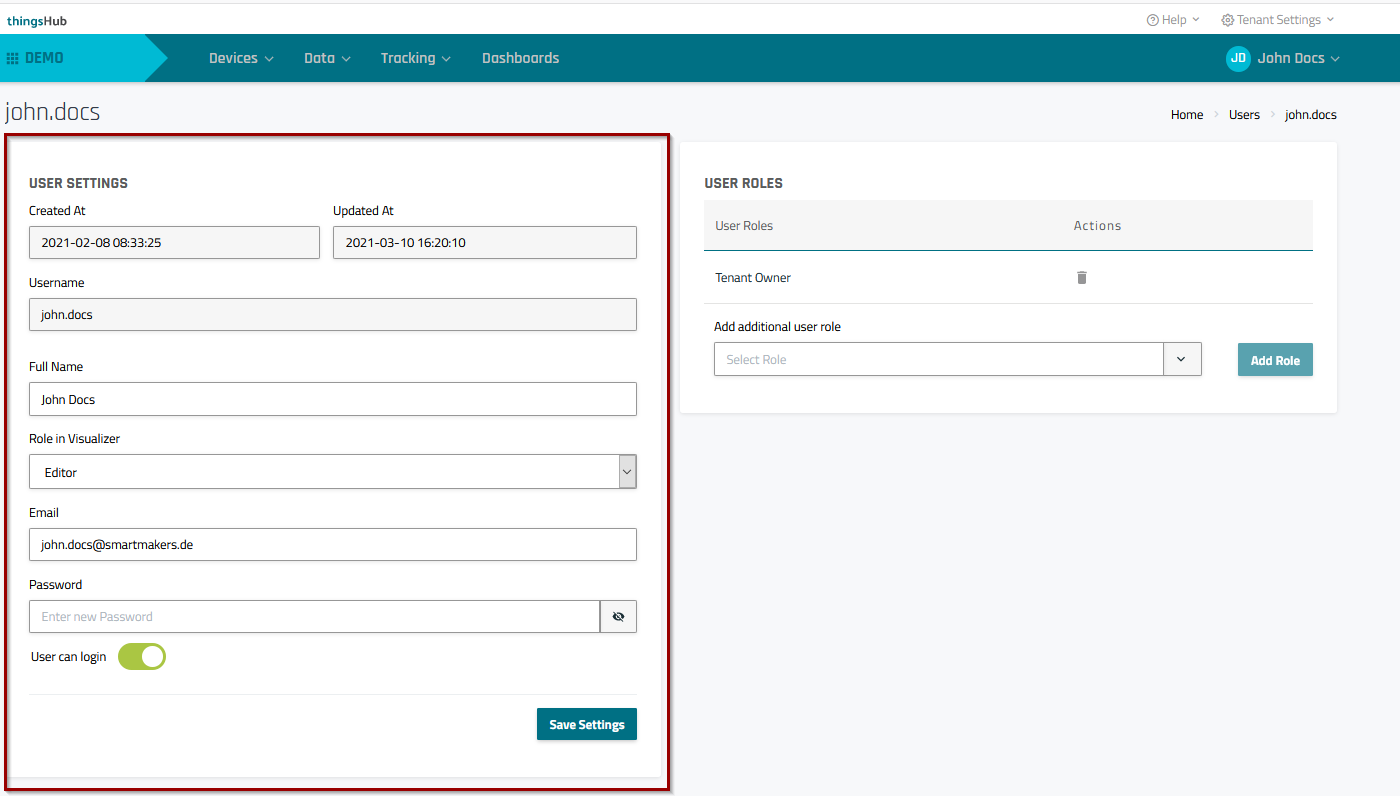This screenshot has width=1400, height=796.
Task: Expand the John Docs account menu
Action: pyautogui.click(x=1298, y=58)
